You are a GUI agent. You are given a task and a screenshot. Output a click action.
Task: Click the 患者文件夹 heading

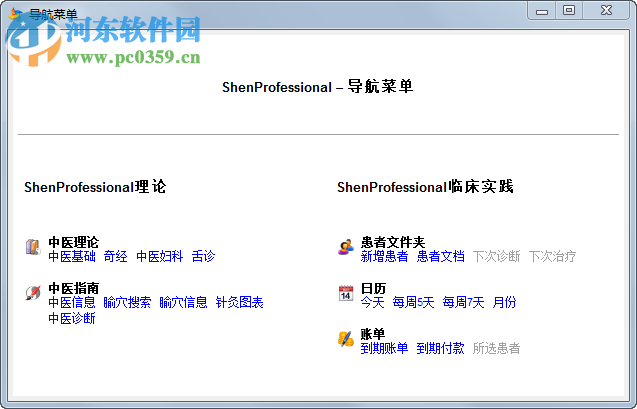(x=393, y=242)
